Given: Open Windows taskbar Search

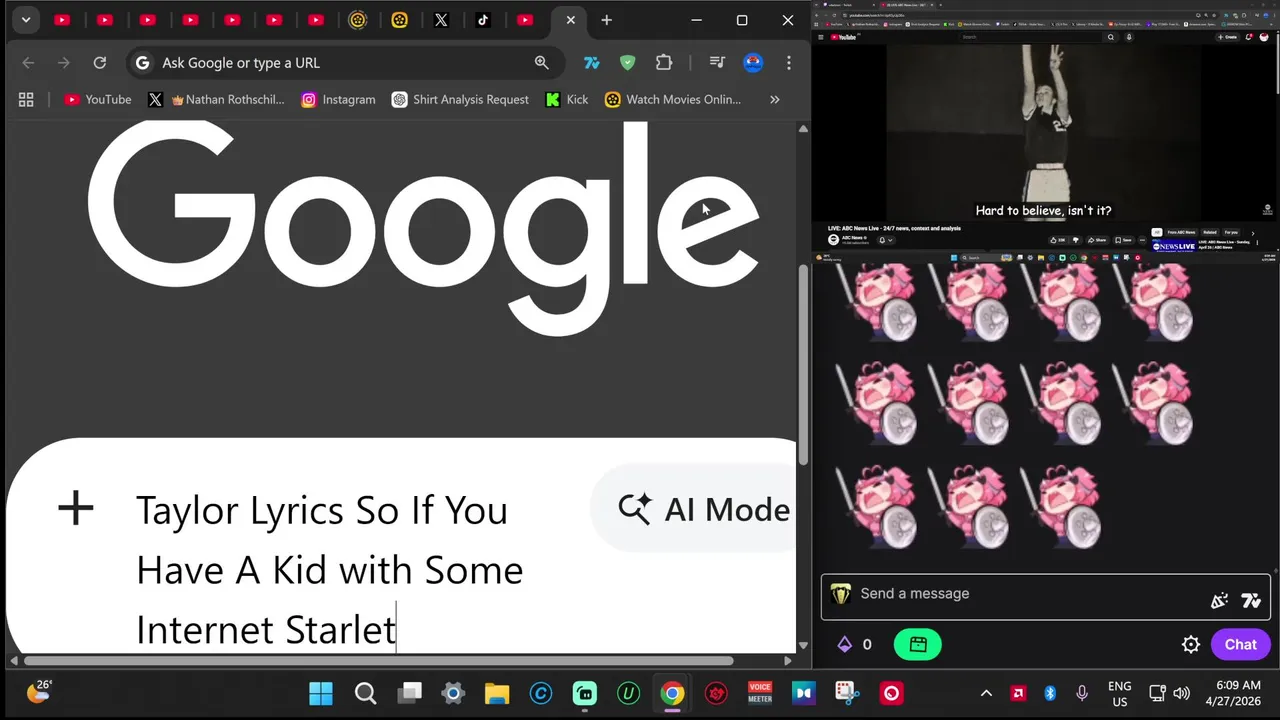Looking at the screenshot, I should click(x=365, y=693).
